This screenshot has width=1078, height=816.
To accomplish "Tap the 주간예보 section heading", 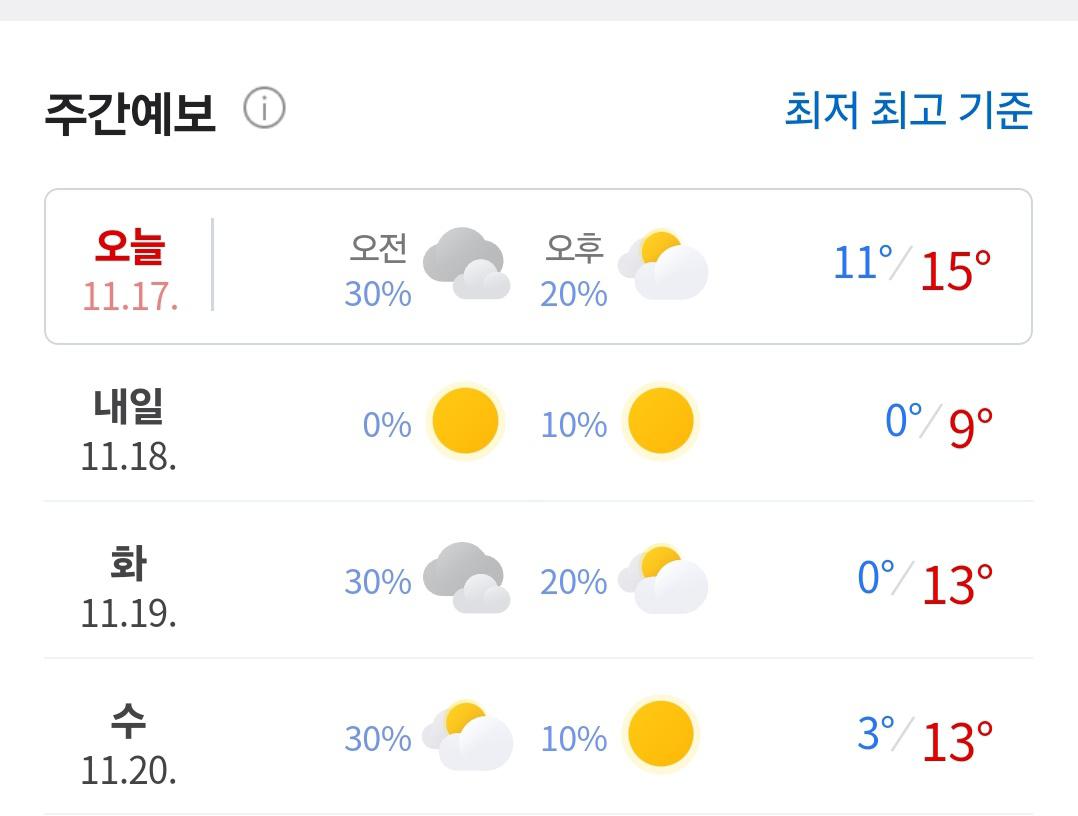I will pos(130,113).
